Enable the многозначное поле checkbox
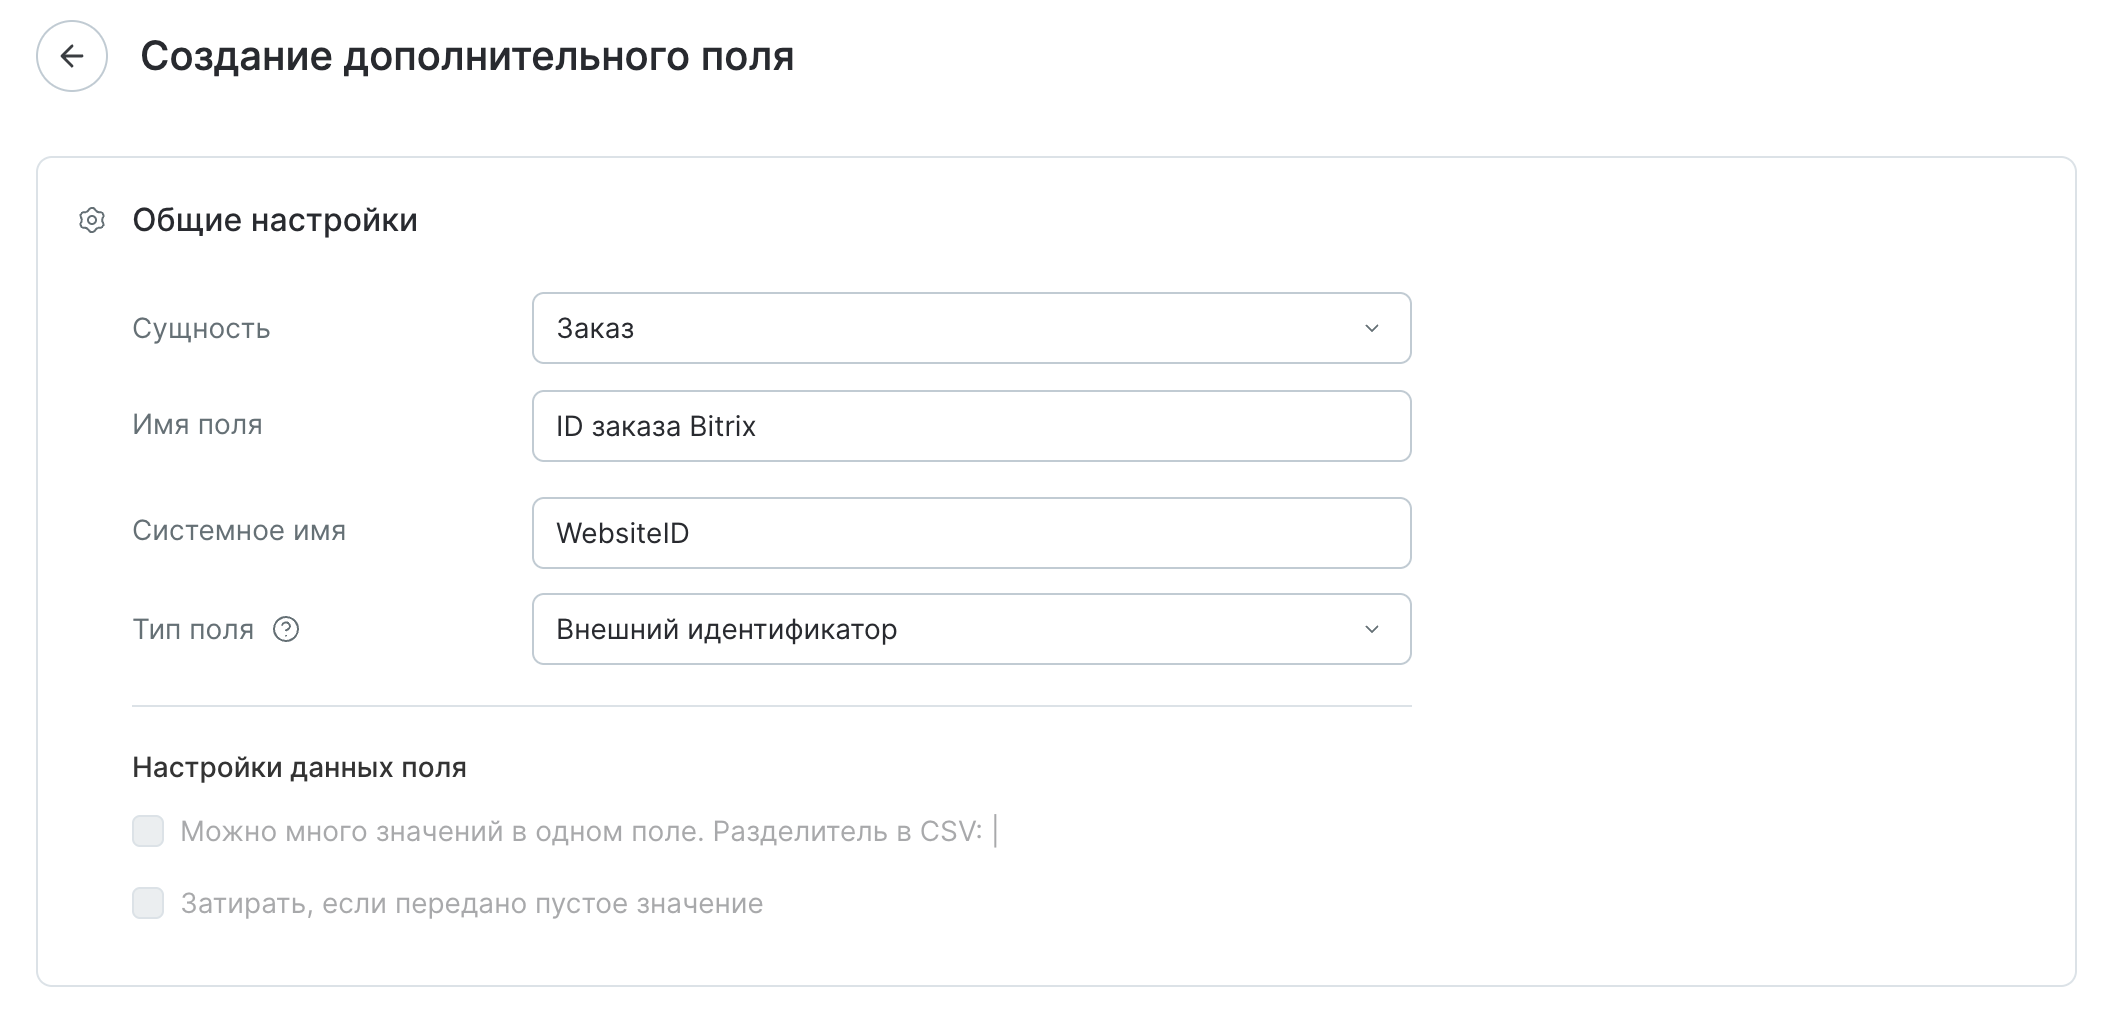The width and height of the screenshot is (2110, 1018). pyautogui.click(x=147, y=831)
